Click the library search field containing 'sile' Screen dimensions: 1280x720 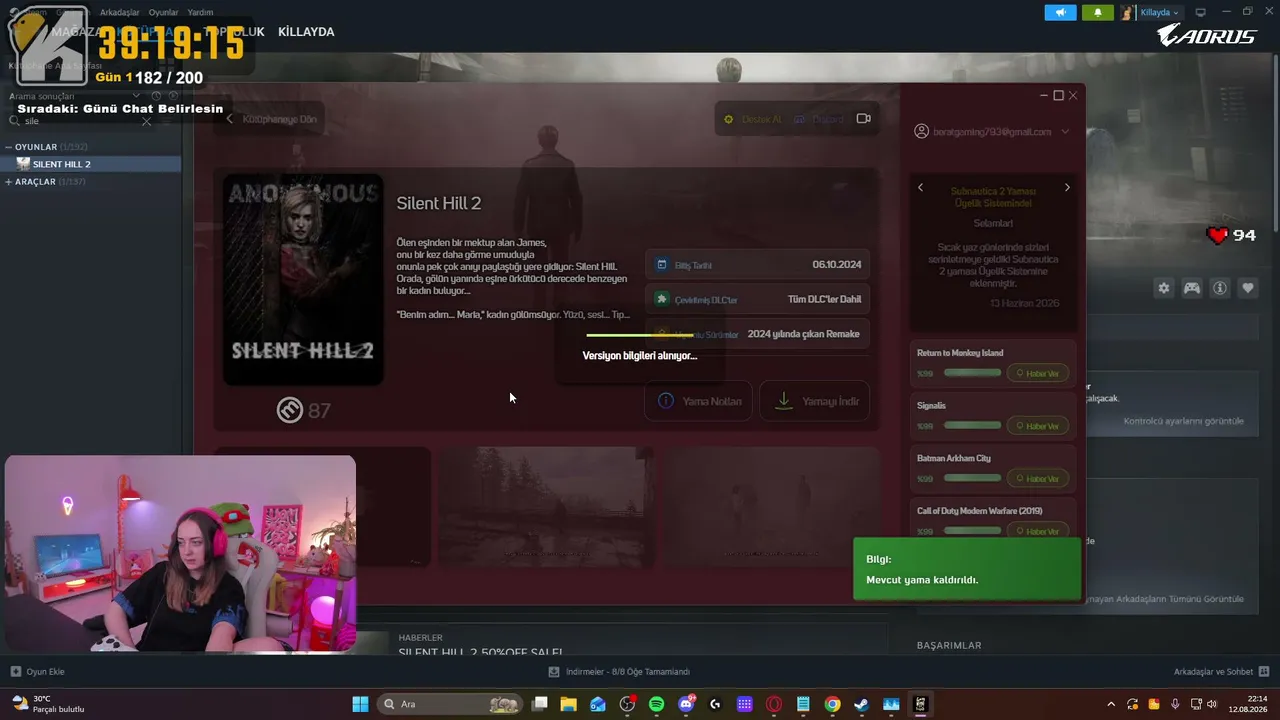(x=80, y=121)
